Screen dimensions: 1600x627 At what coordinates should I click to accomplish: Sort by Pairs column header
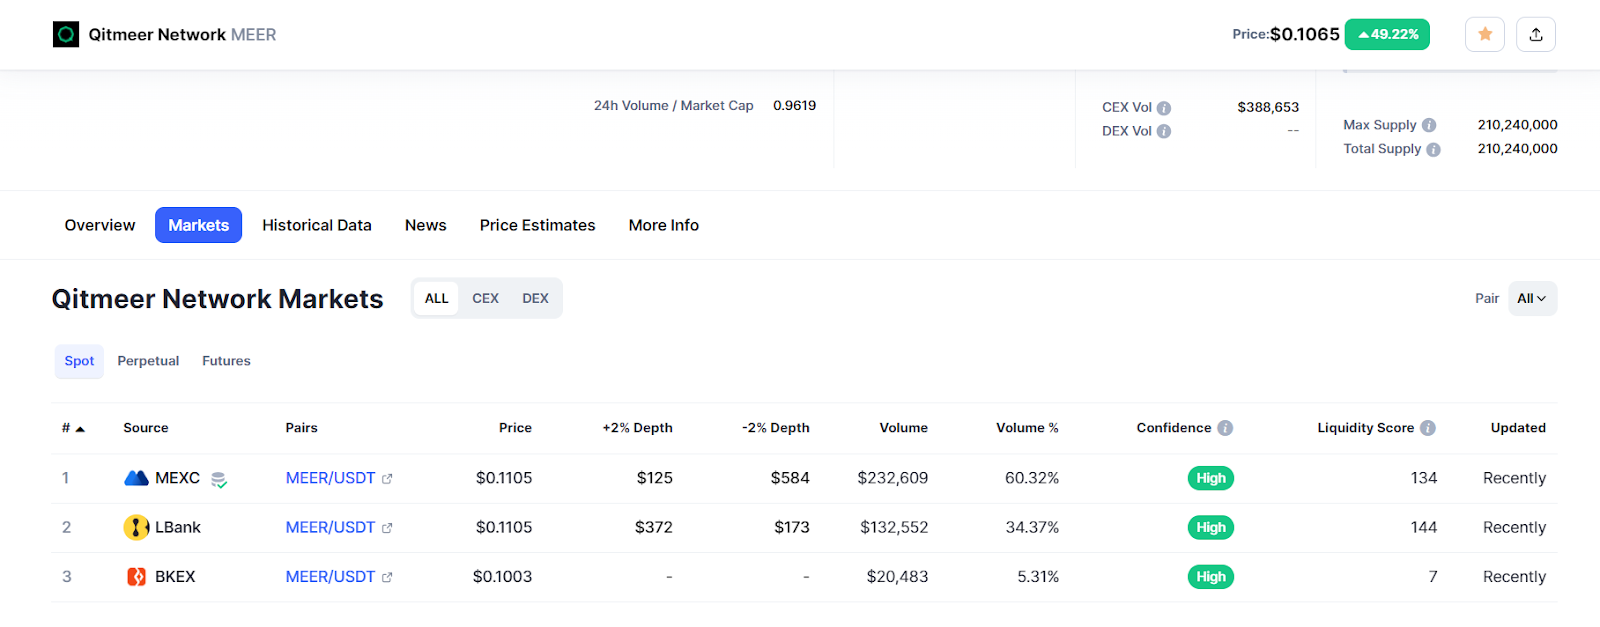[x=301, y=428]
